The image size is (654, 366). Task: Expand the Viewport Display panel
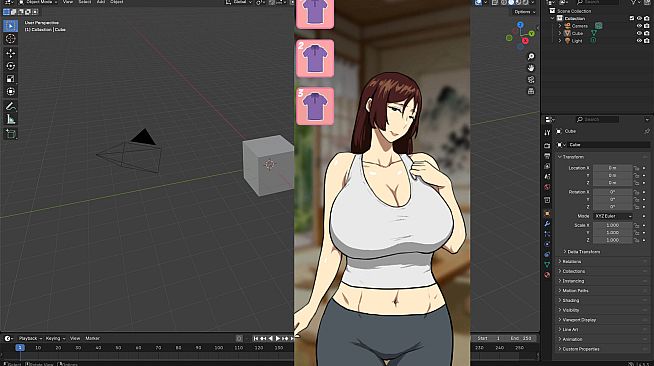click(x=579, y=320)
